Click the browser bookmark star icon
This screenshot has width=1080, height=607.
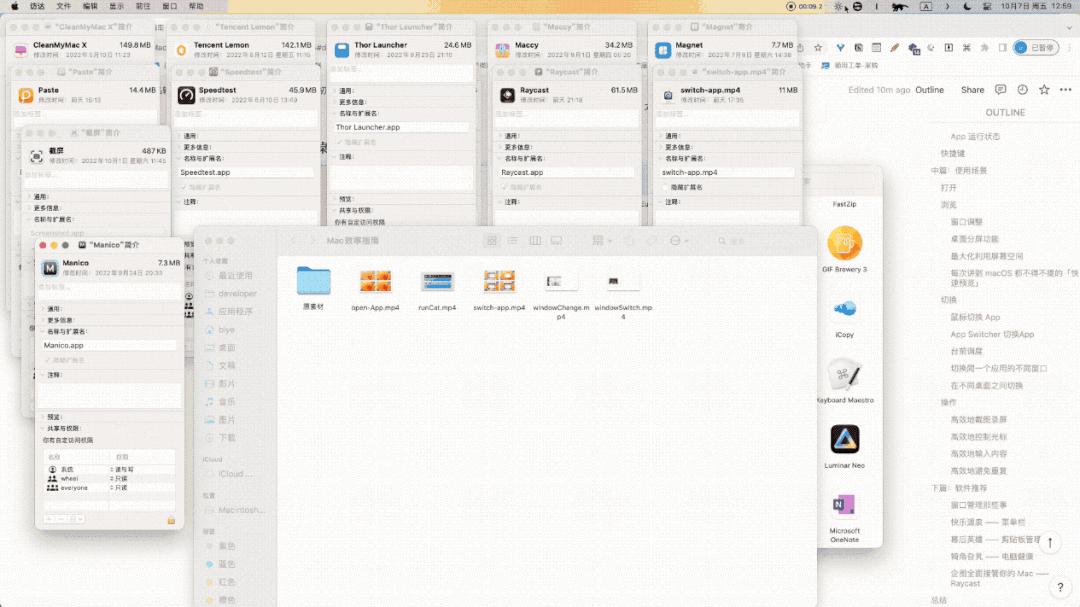coord(818,48)
